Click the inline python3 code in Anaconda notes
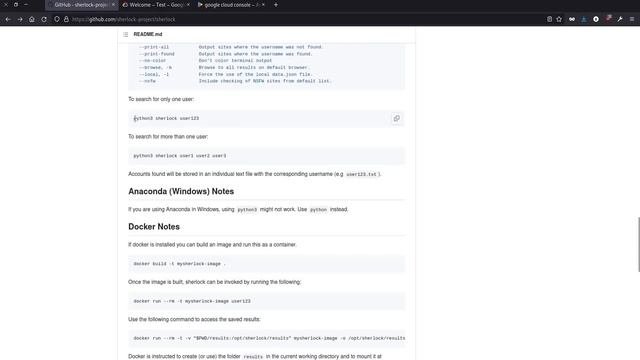640x360 pixels. [x=247, y=210]
